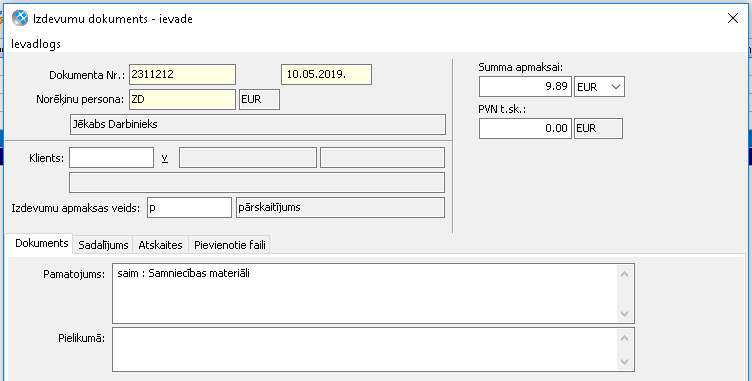Click the Izdevumu apmaksas veids code field

click(x=189, y=207)
